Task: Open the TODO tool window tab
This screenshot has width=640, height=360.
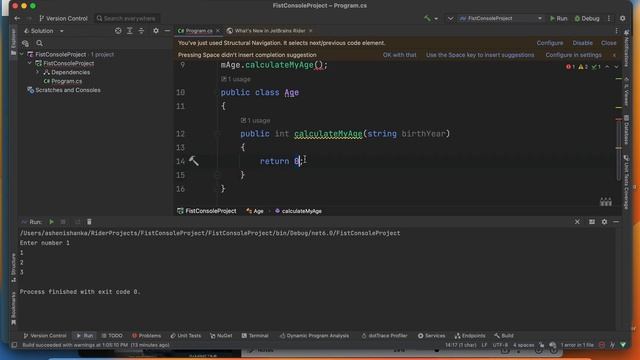Action: pyautogui.click(x=112, y=336)
